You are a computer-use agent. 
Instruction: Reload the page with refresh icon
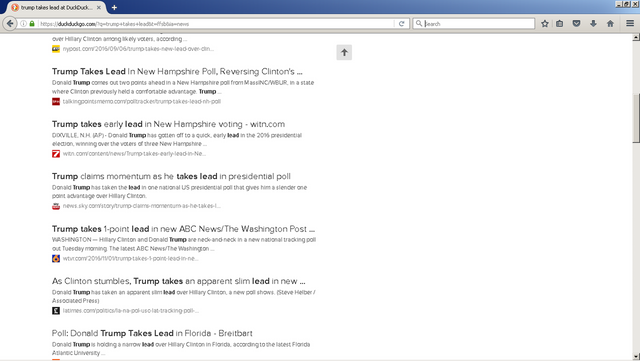402,24
